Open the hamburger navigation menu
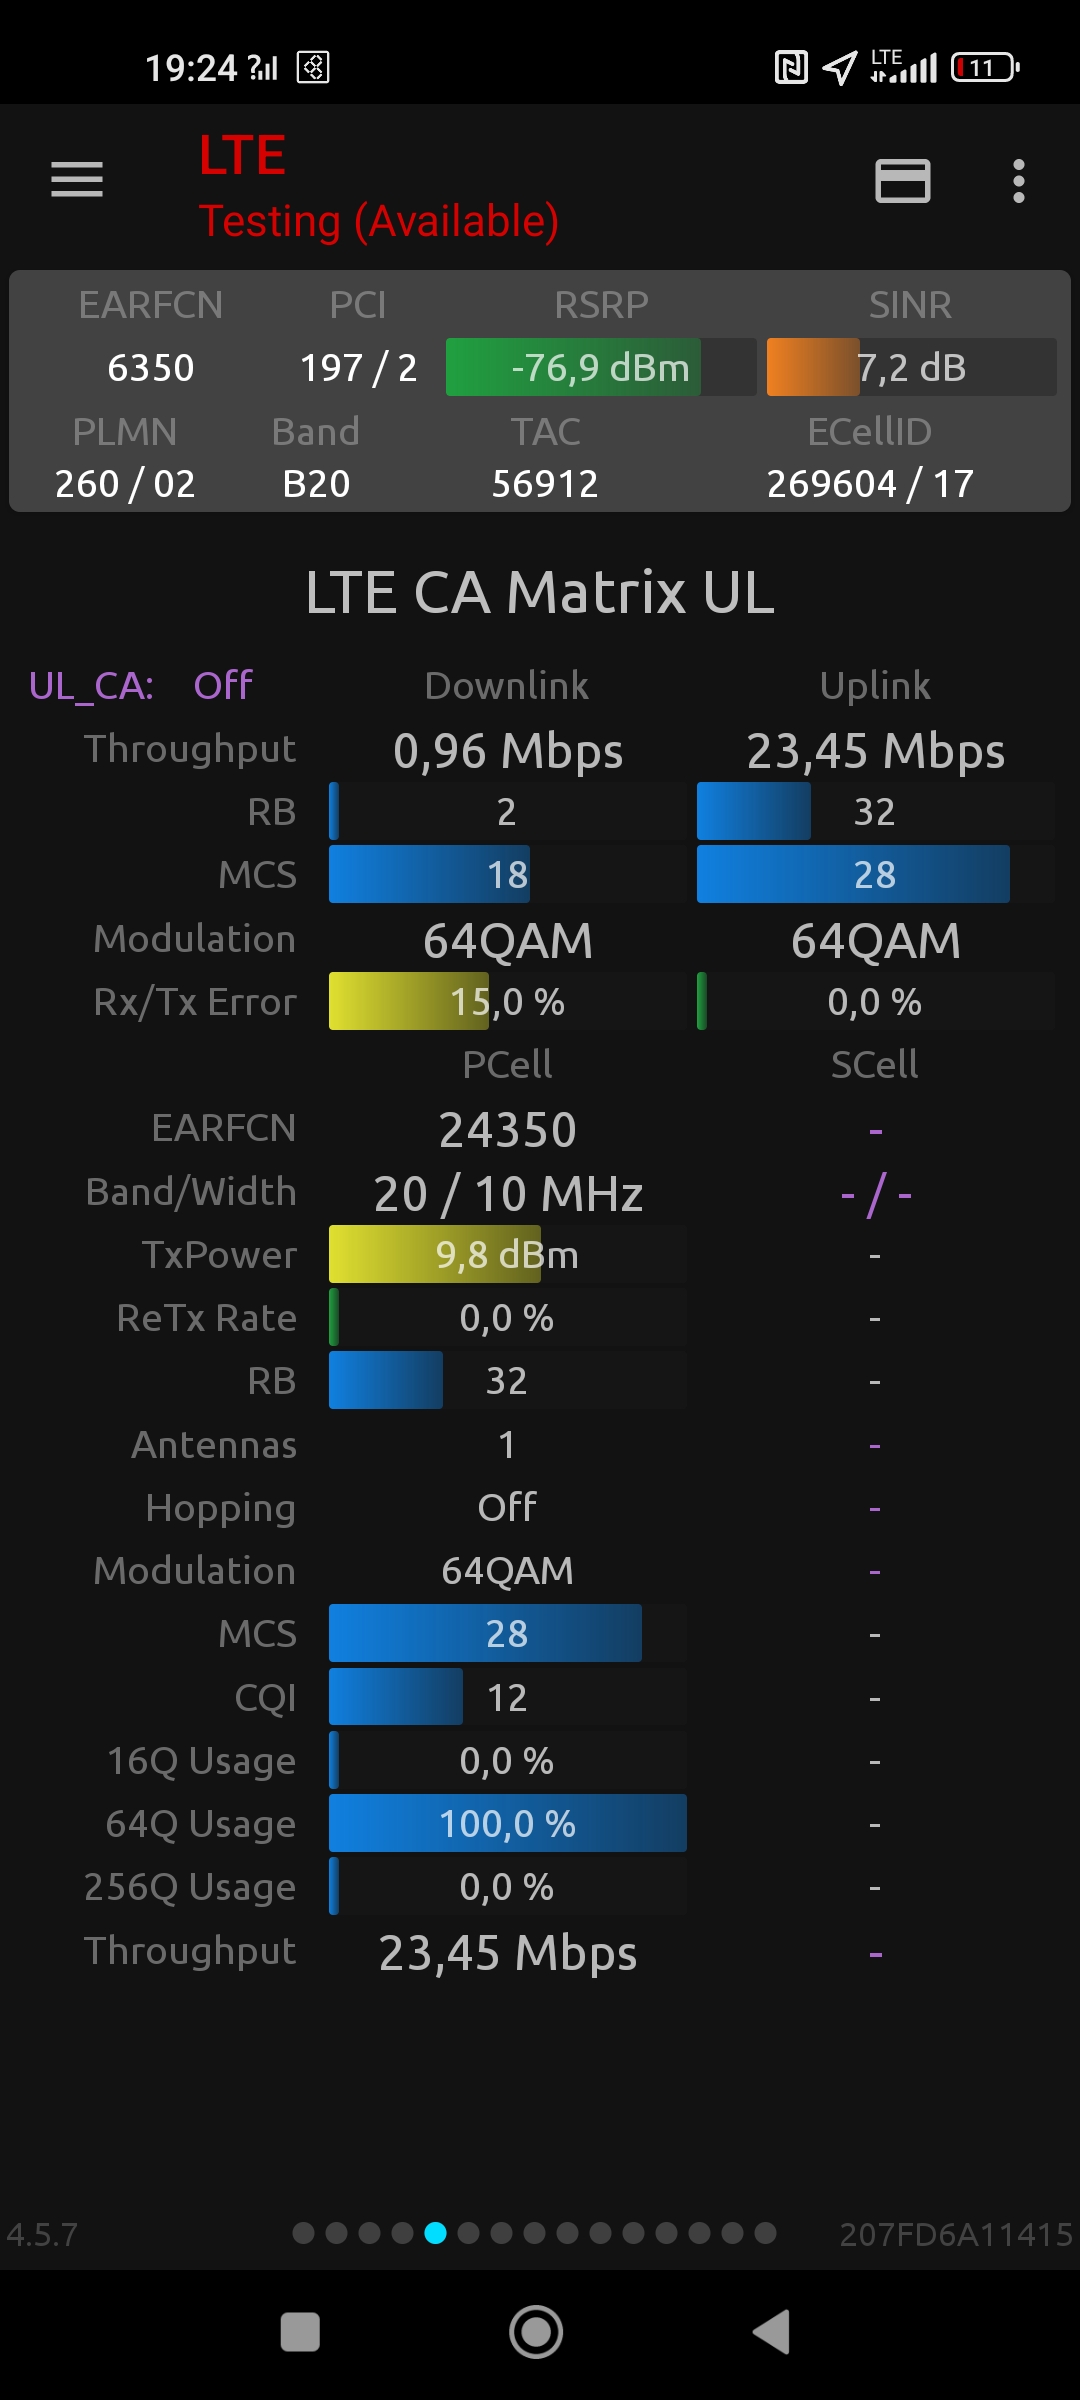1080x2400 pixels. coord(77,180)
